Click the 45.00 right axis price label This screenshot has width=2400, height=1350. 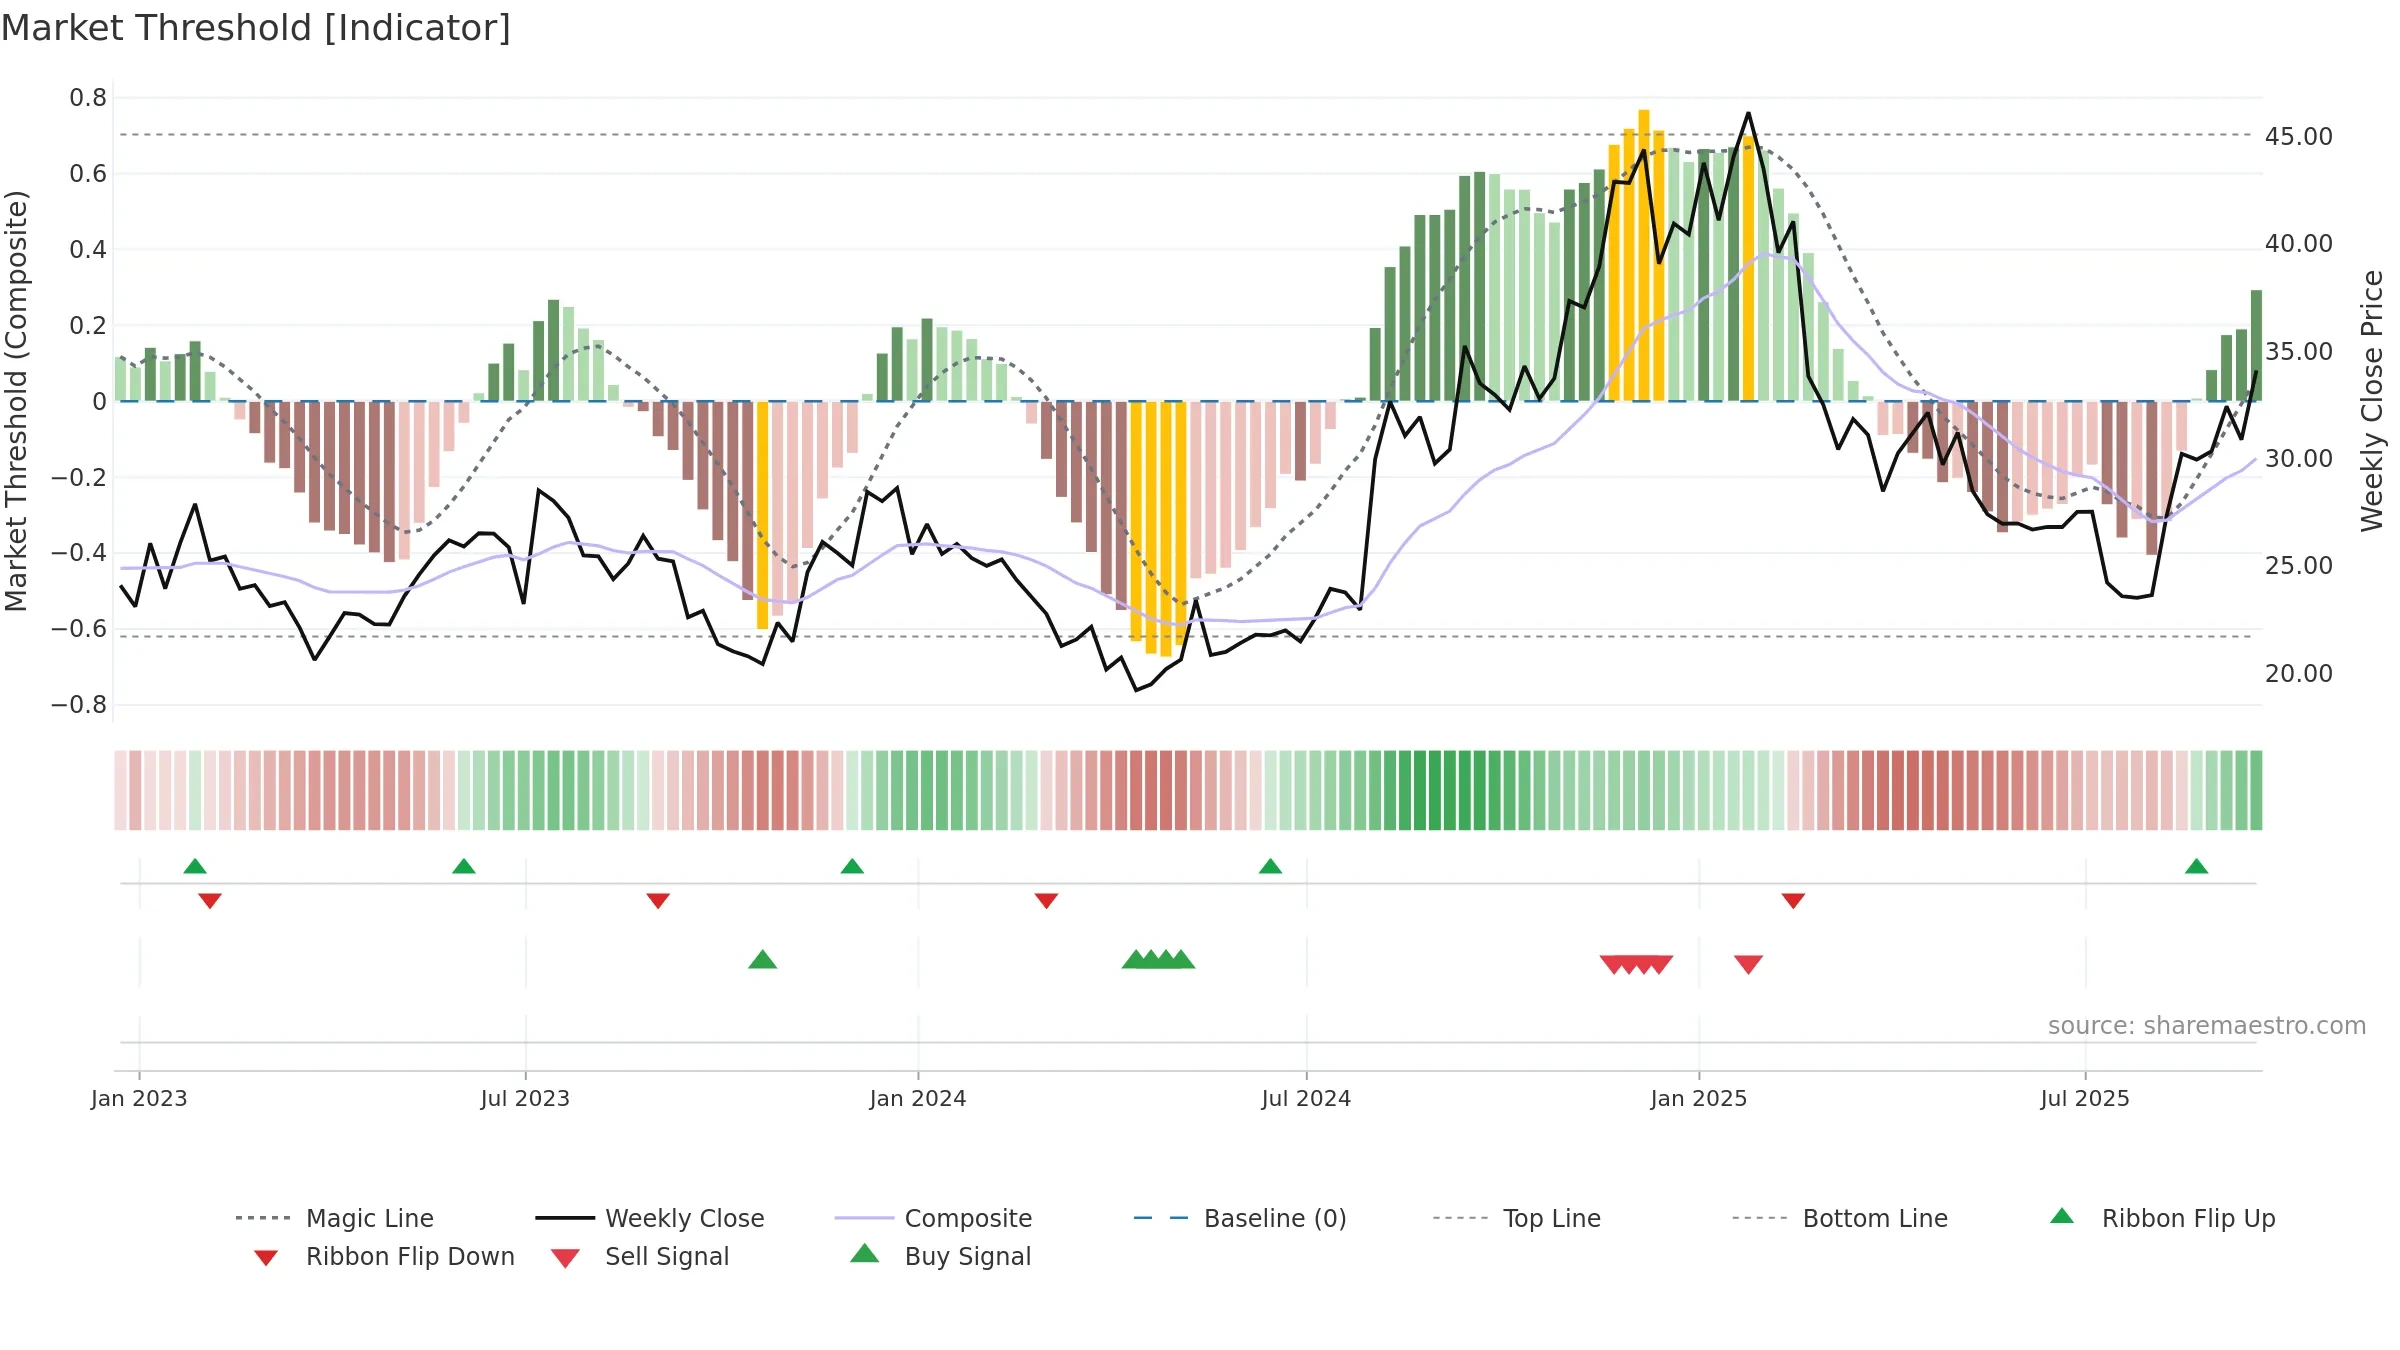pyautogui.click(x=2299, y=136)
